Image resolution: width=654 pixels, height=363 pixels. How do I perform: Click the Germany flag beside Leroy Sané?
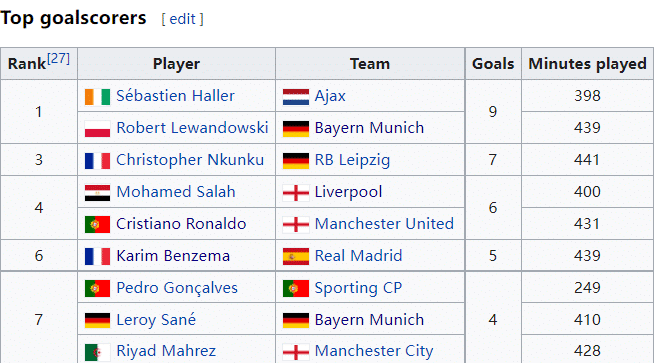click(97, 320)
